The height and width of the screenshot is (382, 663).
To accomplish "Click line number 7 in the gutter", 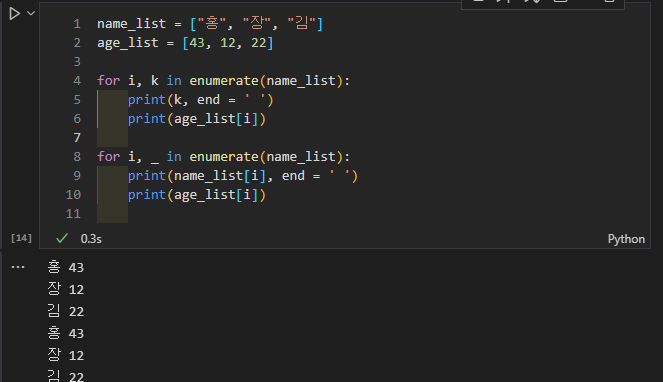I will [77, 138].
